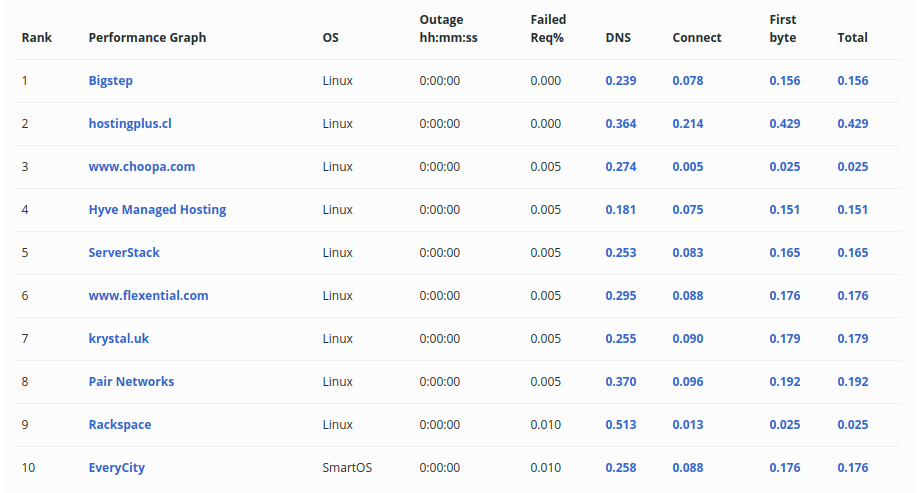Open www.flexential.com performance graph
The height and width of the screenshot is (493, 918).
coord(148,296)
